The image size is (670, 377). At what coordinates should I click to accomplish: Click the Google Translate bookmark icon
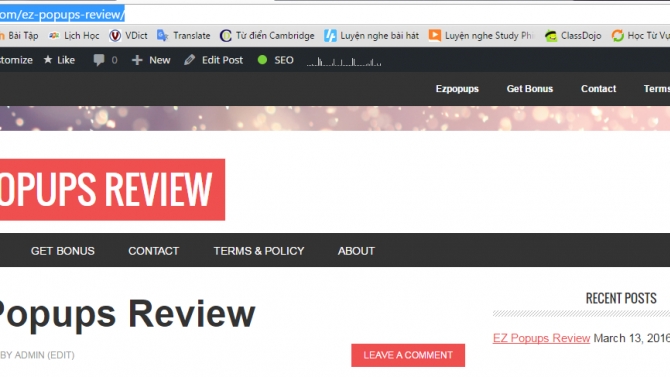coord(162,35)
